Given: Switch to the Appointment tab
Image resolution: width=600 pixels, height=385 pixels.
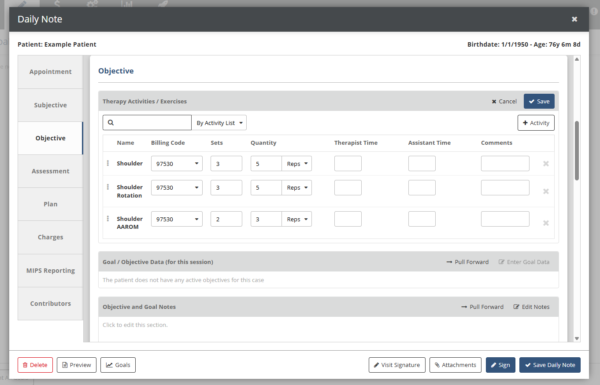Looking at the screenshot, I should (50, 72).
